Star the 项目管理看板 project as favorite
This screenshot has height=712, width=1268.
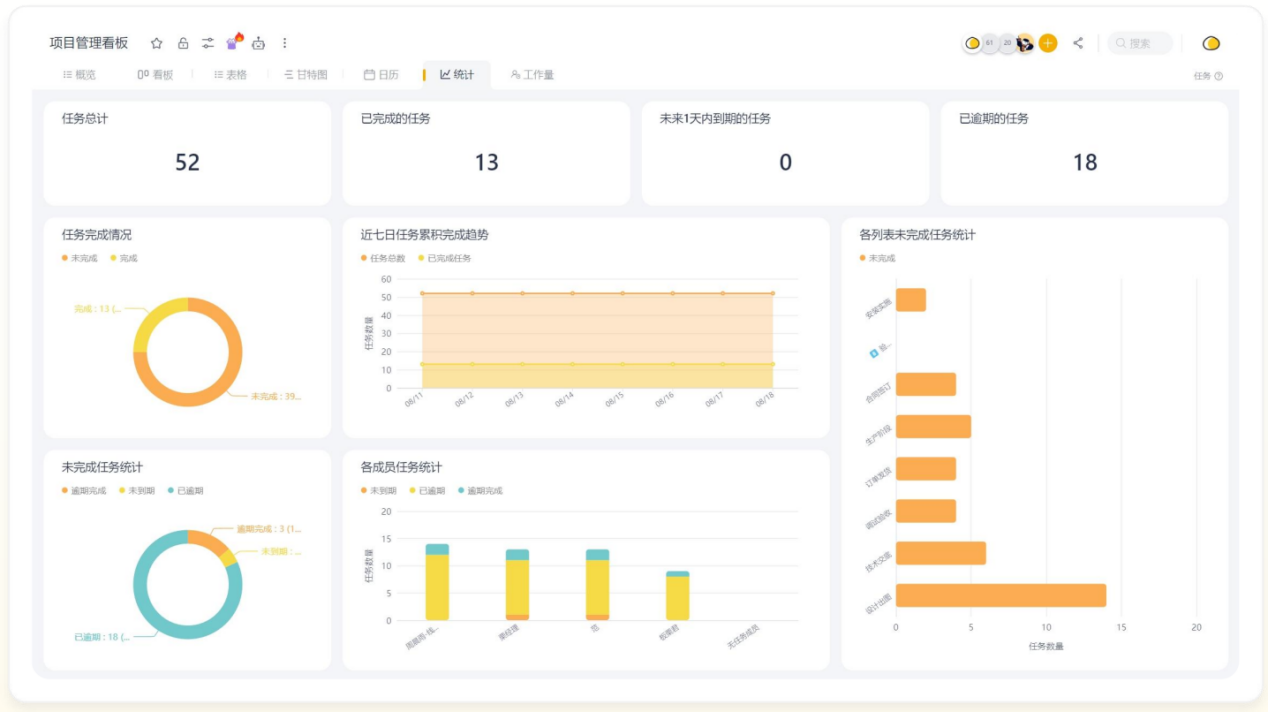pos(156,43)
